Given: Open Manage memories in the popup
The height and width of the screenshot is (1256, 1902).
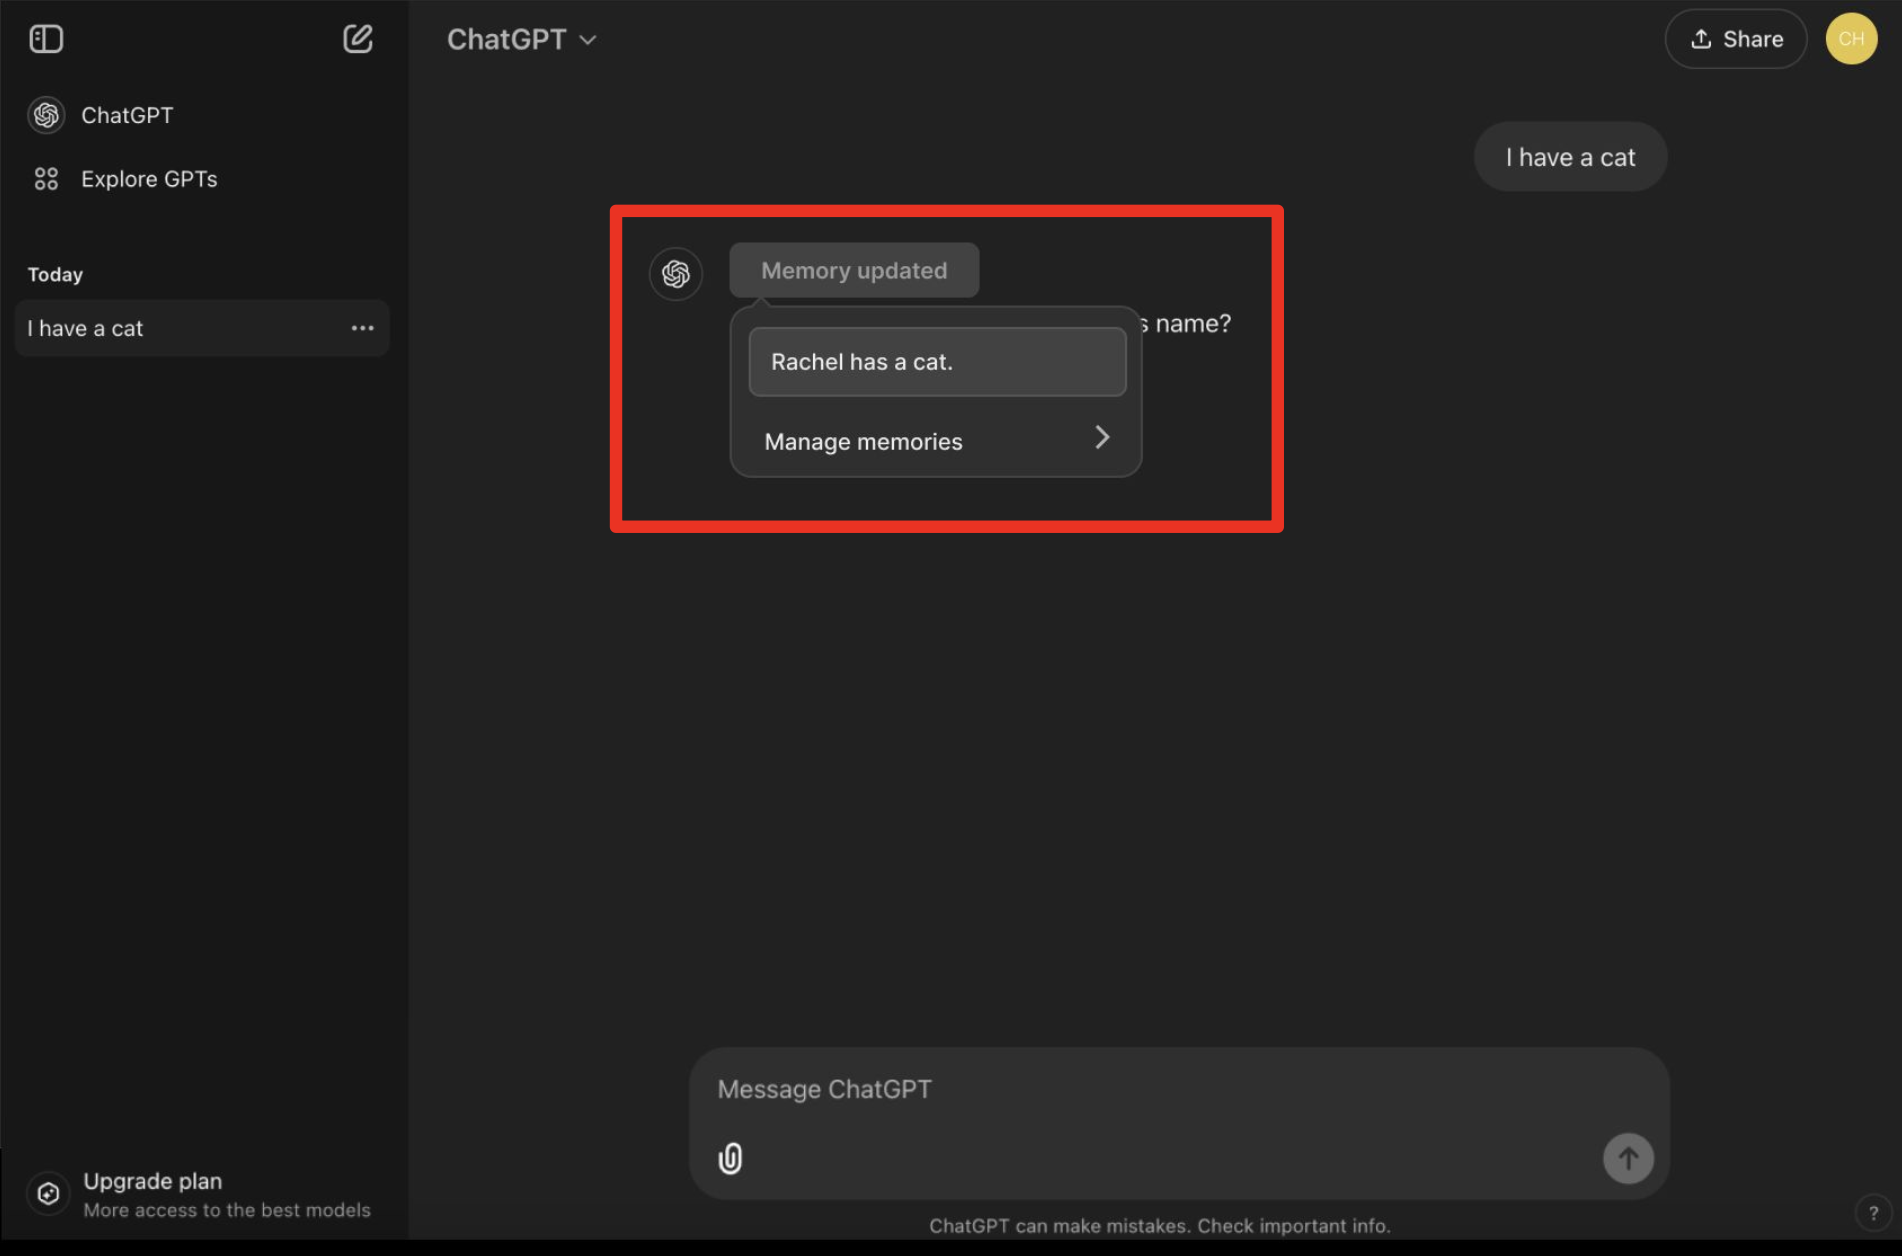Looking at the screenshot, I should 937,441.
